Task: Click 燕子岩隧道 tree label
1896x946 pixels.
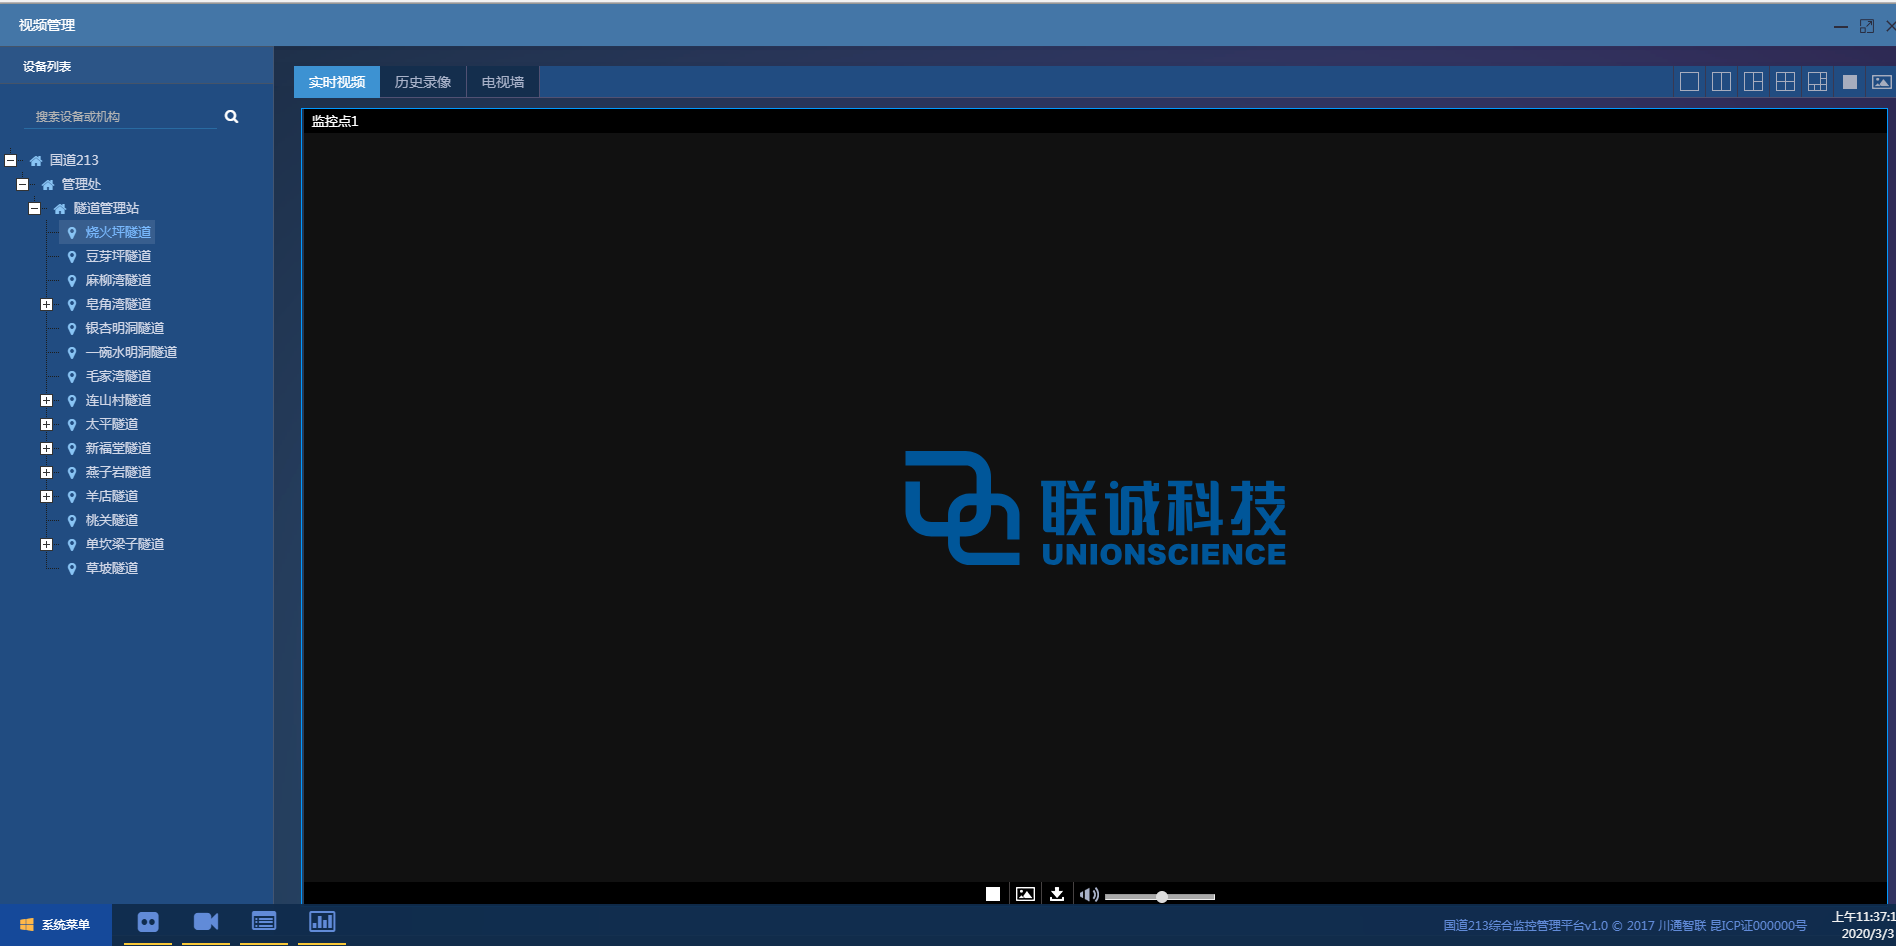Action: (x=118, y=472)
